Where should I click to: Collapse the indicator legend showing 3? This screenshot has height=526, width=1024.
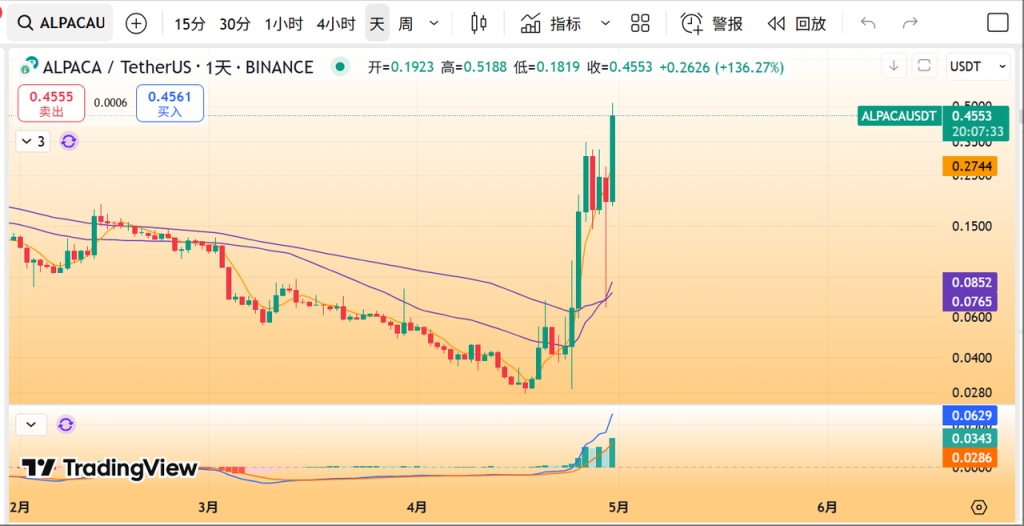click(32, 141)
